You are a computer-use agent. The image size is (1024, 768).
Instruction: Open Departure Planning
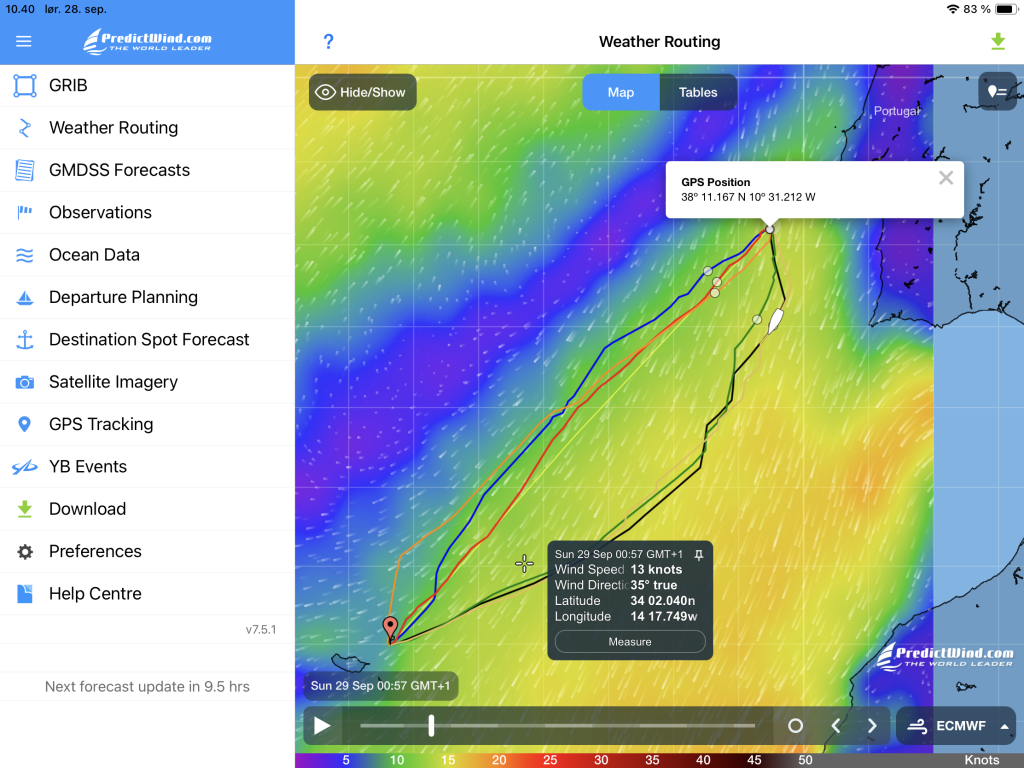coord(147,298)
